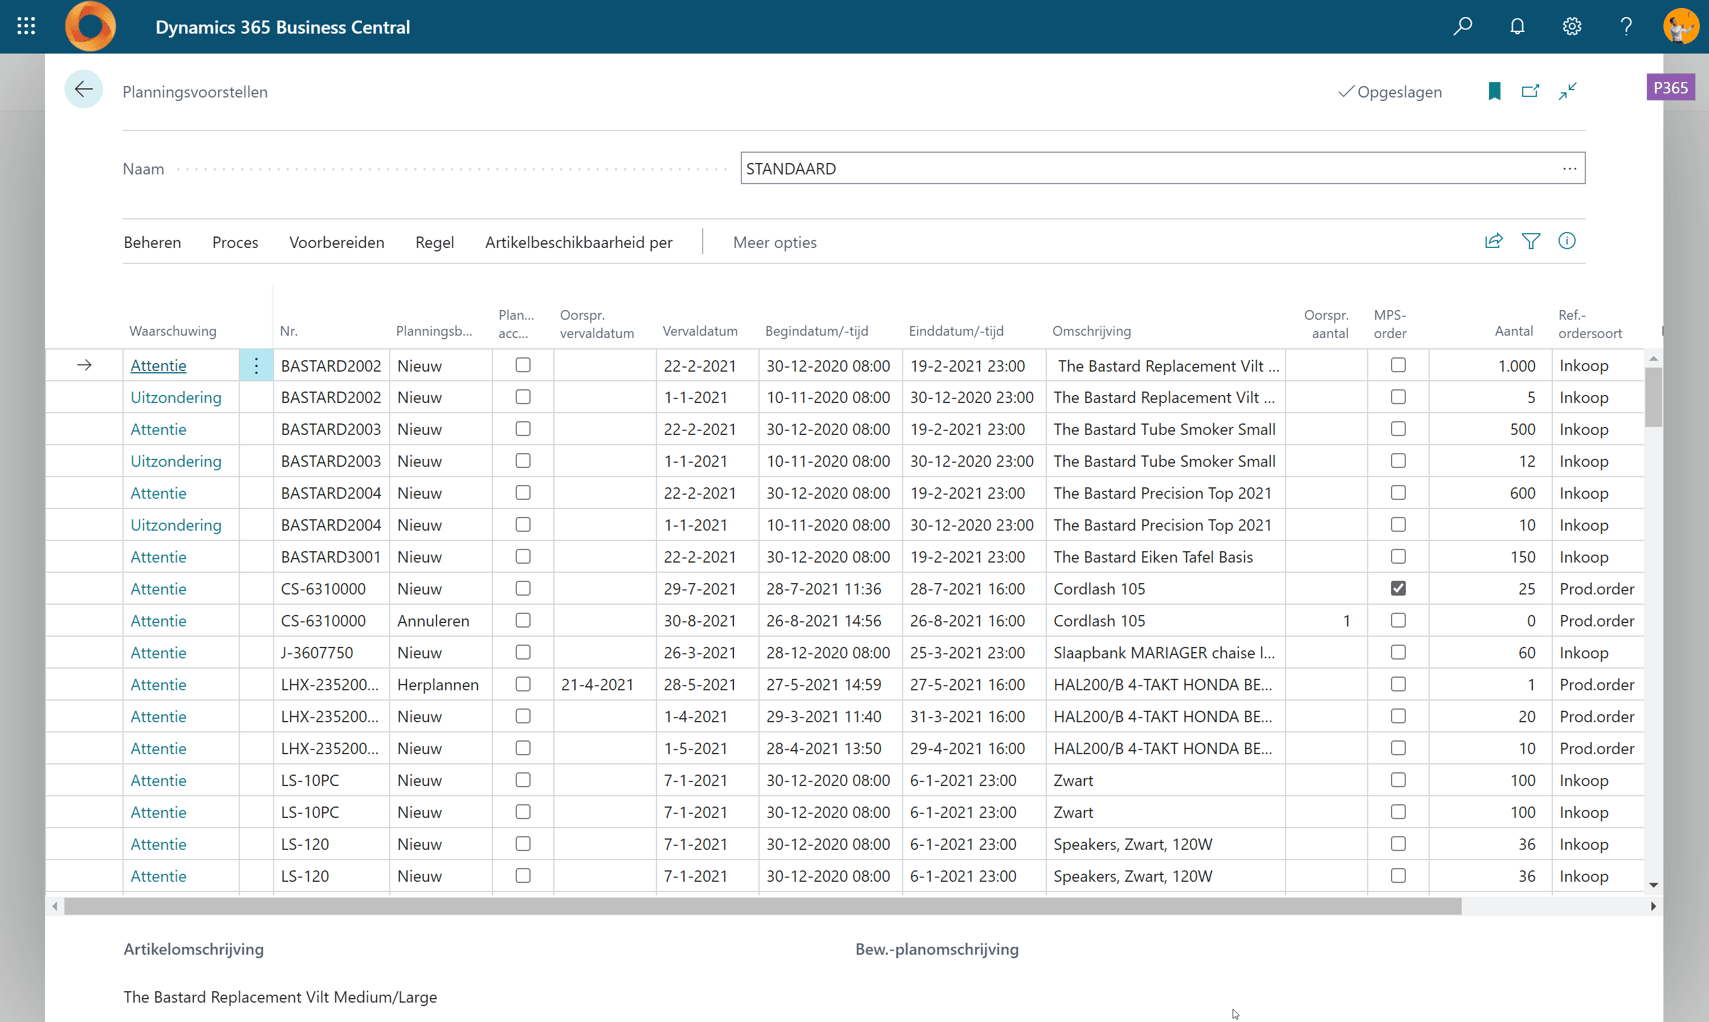
Task: Open the Beheren menu
Action: tap(152, 242)
